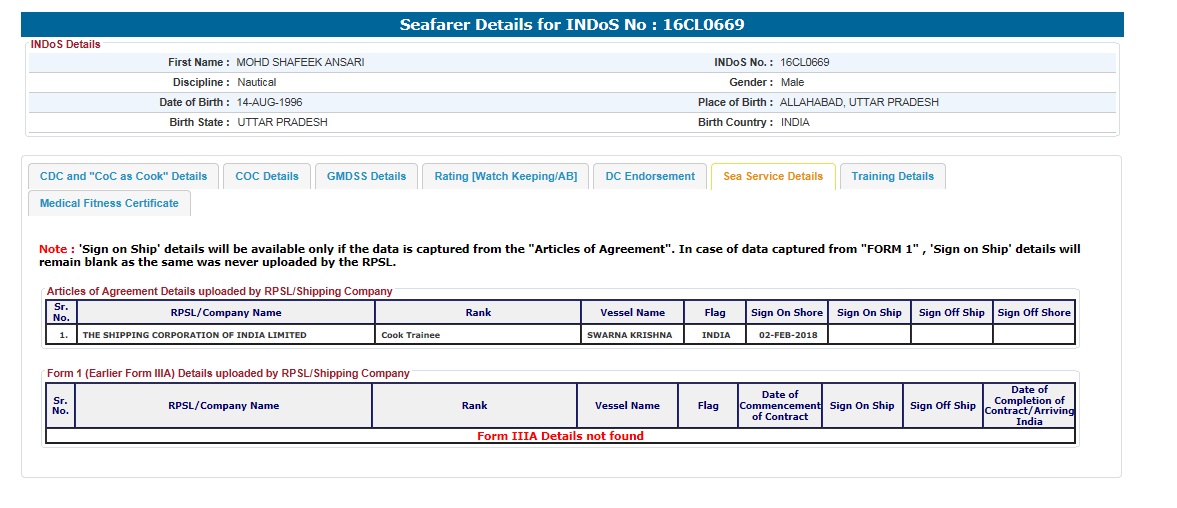Select the GMDSS Details tab
Image resolution: width=1177 pixels, height=508 pixels.
[x=367, y=176]
